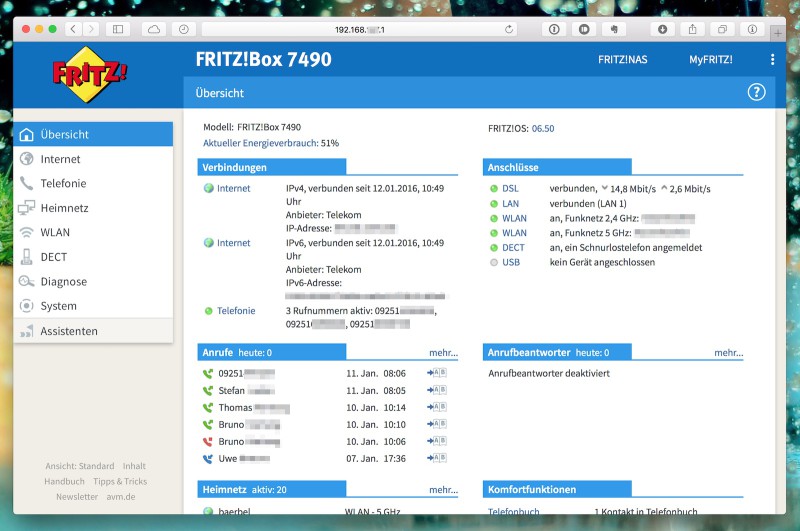The width and height of the screenshot is (800, 531).
Task: Click the globe icon next to IPv4 Internet
Action: click(x=209, y=188)
